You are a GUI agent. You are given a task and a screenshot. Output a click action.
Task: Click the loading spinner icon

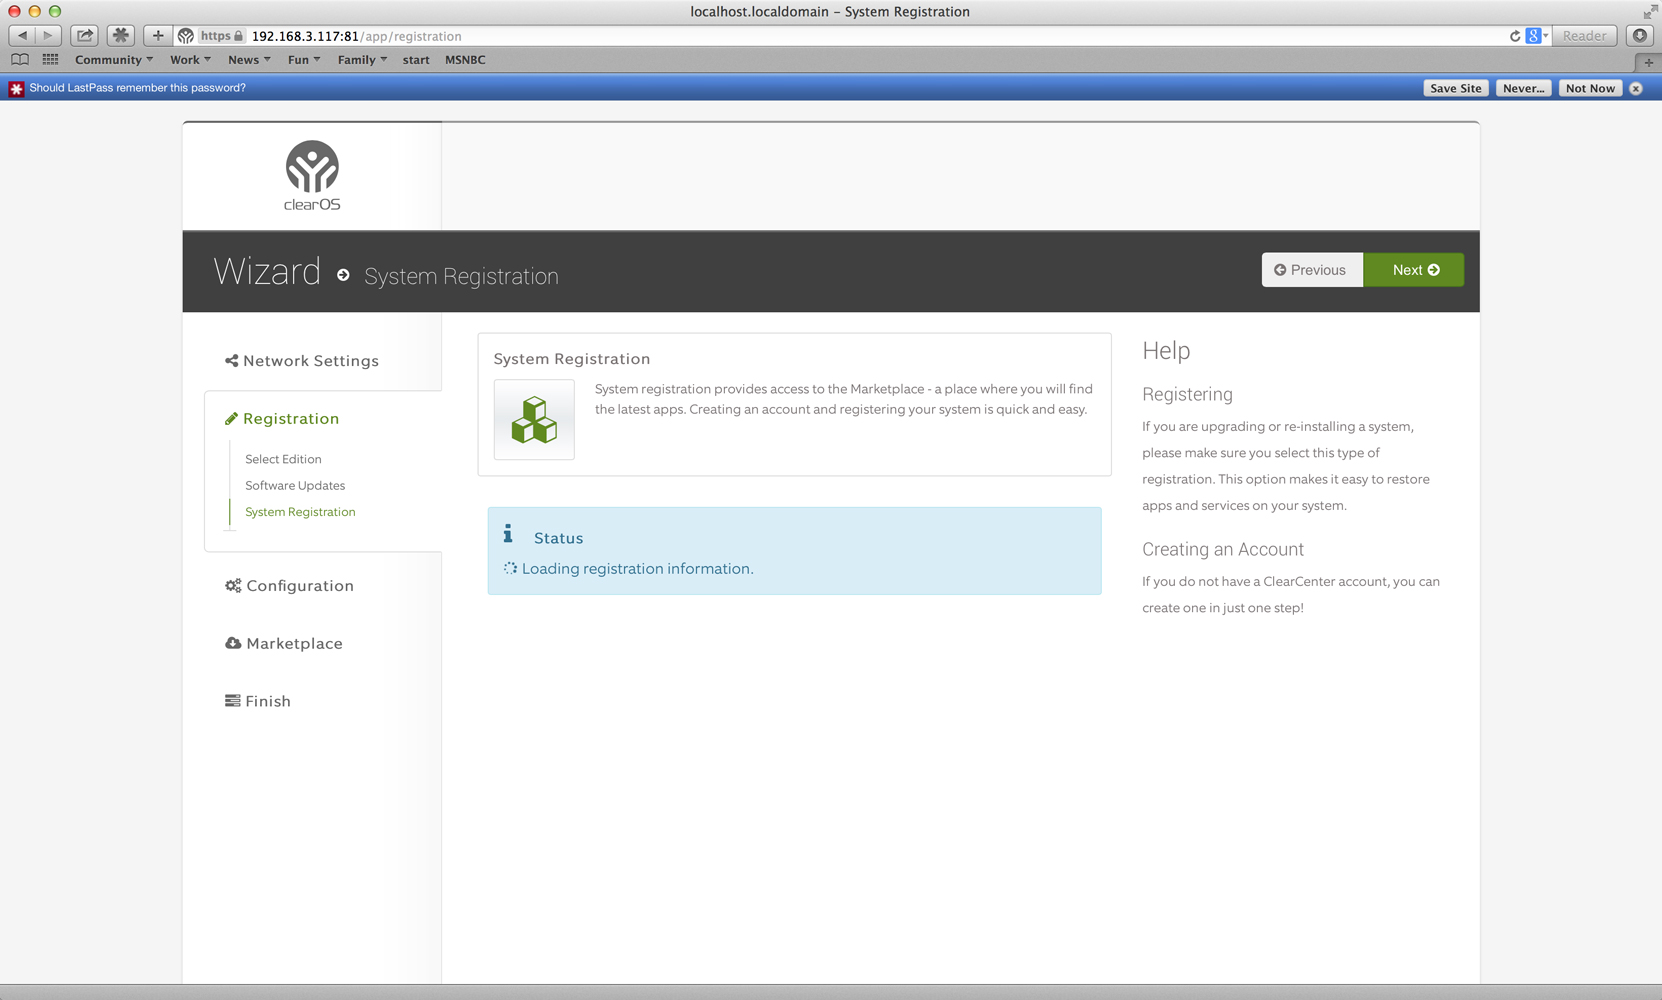point(510,568)
